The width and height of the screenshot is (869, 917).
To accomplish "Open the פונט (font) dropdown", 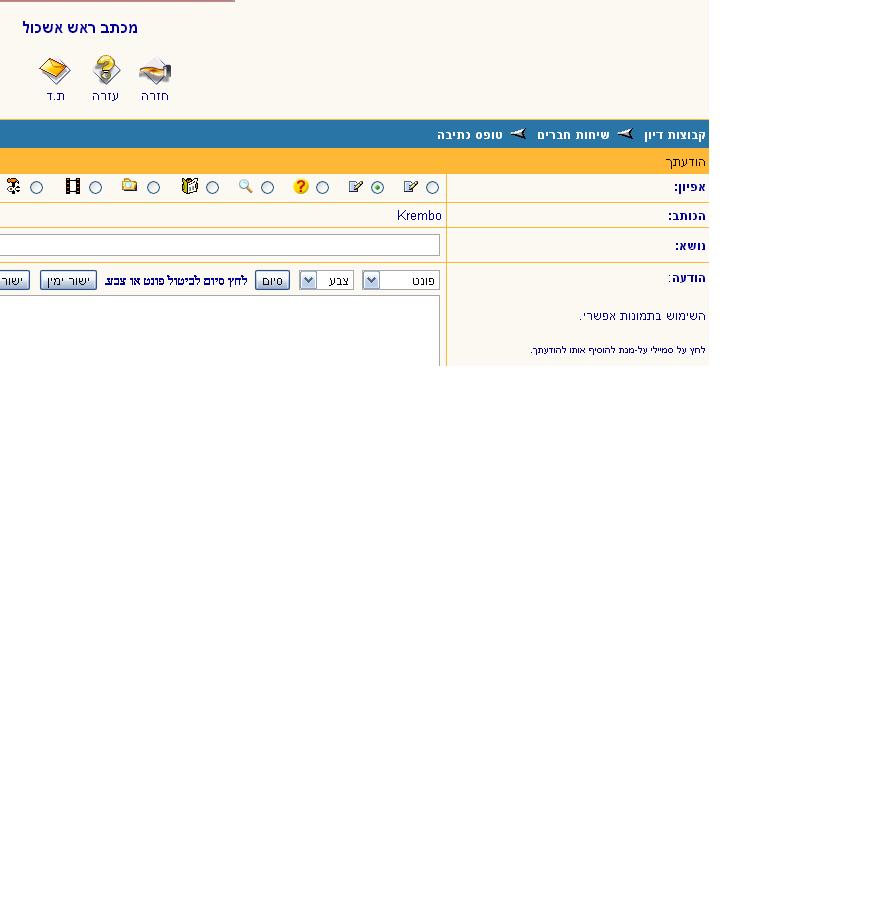I will (401, 281).
